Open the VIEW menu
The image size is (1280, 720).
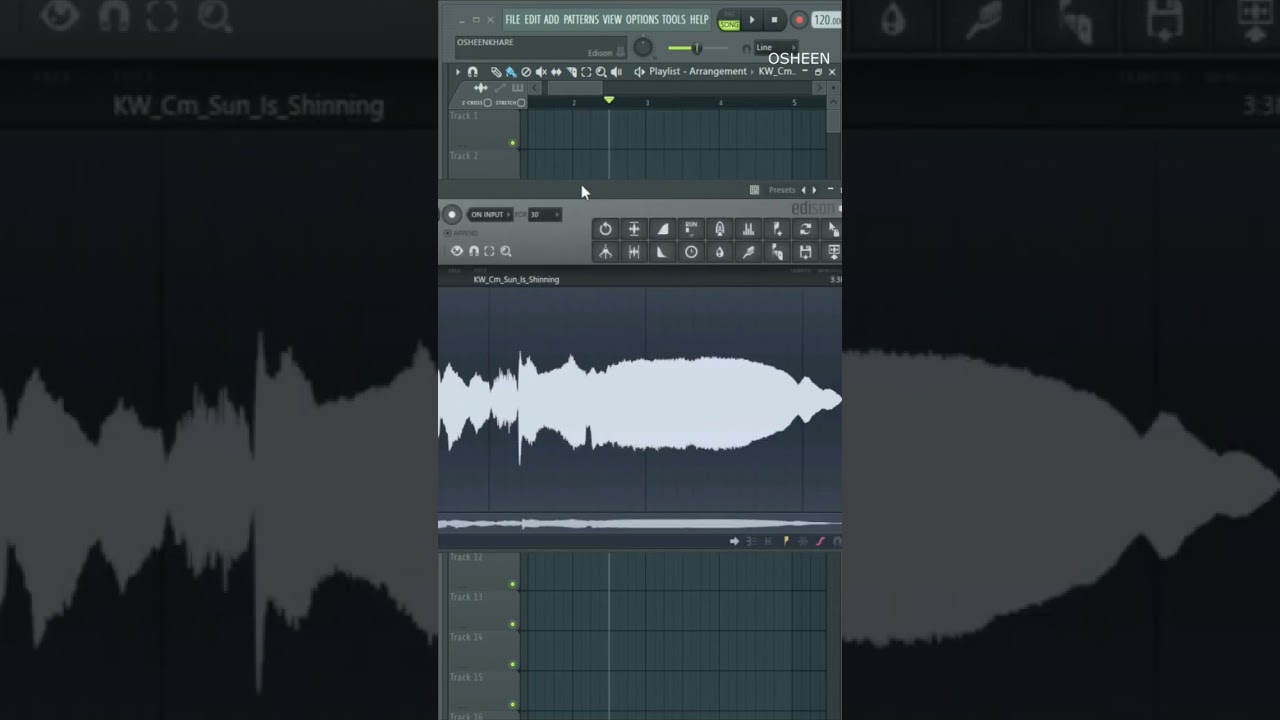[x=612, y=19]
